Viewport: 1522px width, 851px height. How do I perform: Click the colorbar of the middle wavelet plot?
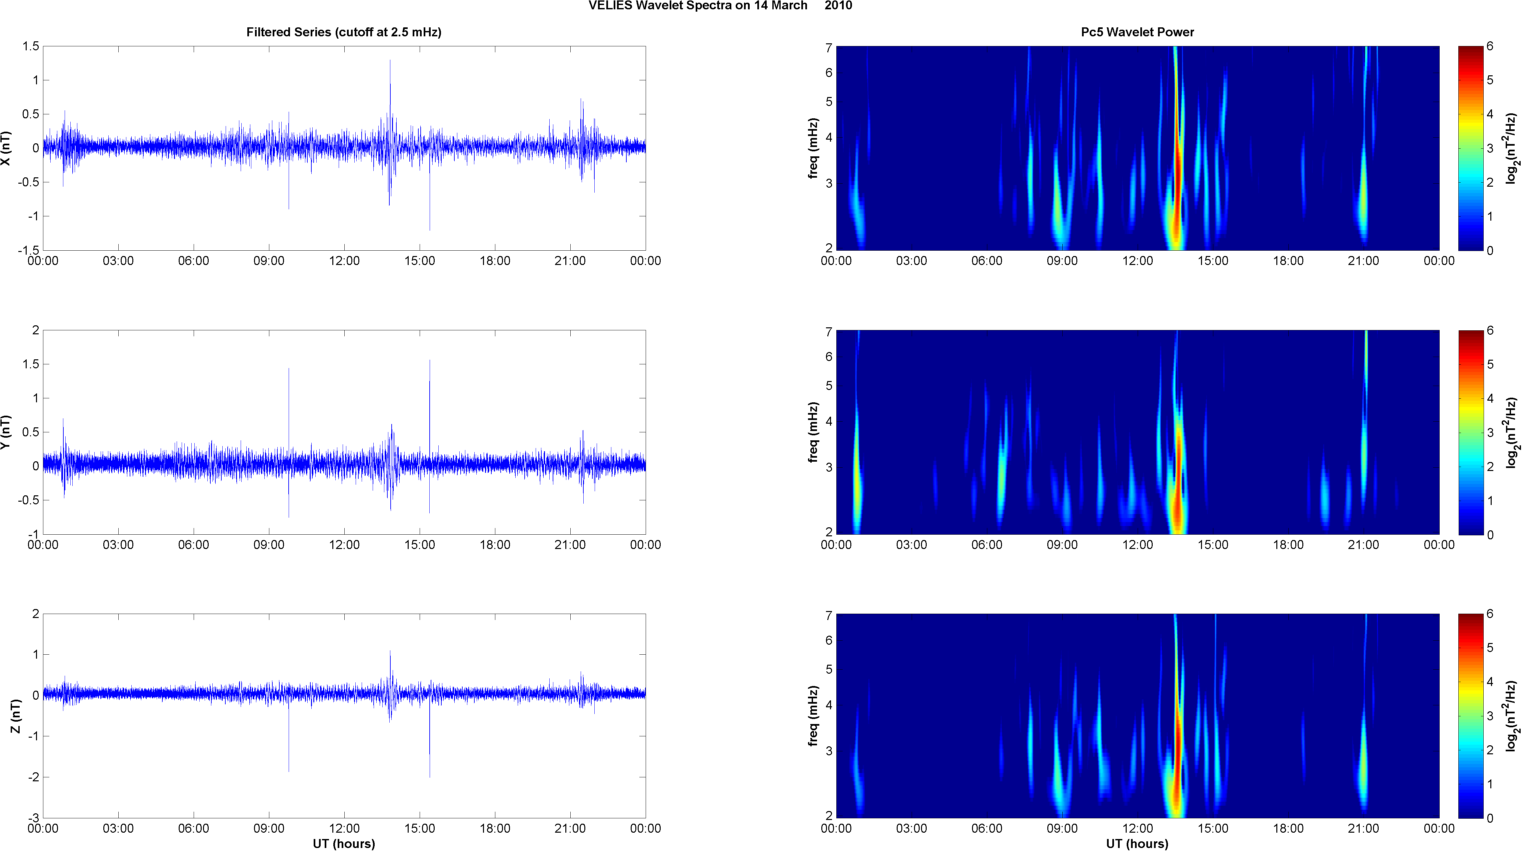point(1470,432)
